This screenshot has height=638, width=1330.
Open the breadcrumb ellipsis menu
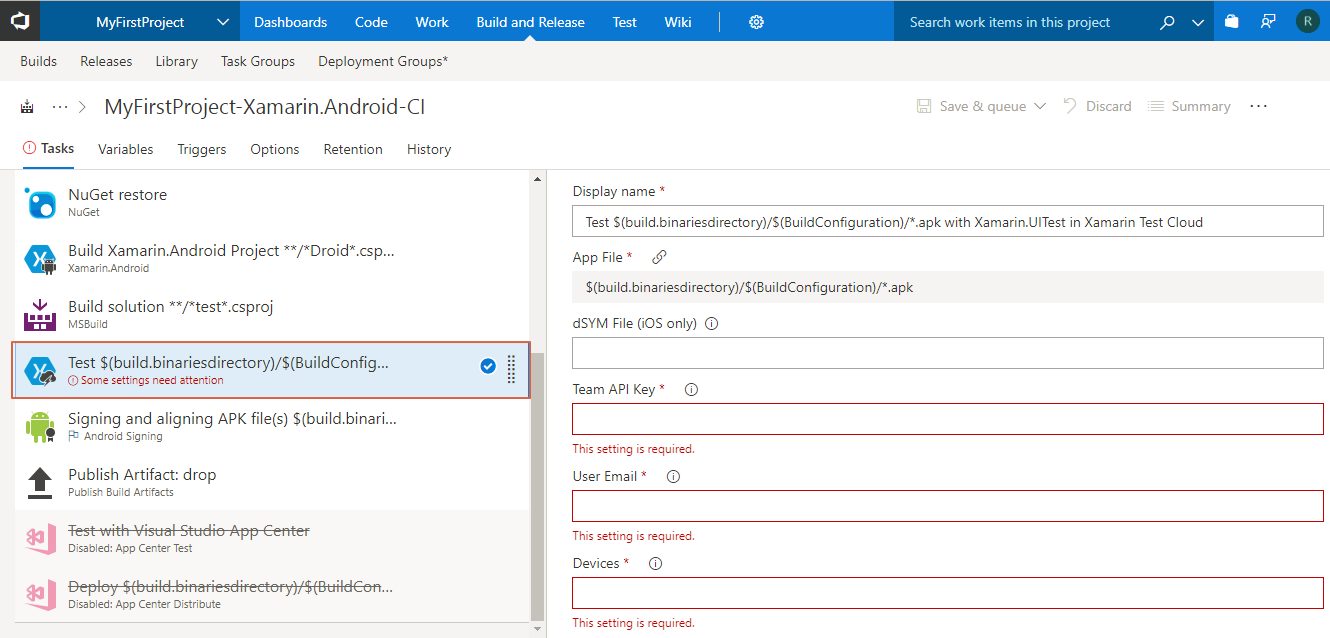pyautogui.click(x=59, y=107)
